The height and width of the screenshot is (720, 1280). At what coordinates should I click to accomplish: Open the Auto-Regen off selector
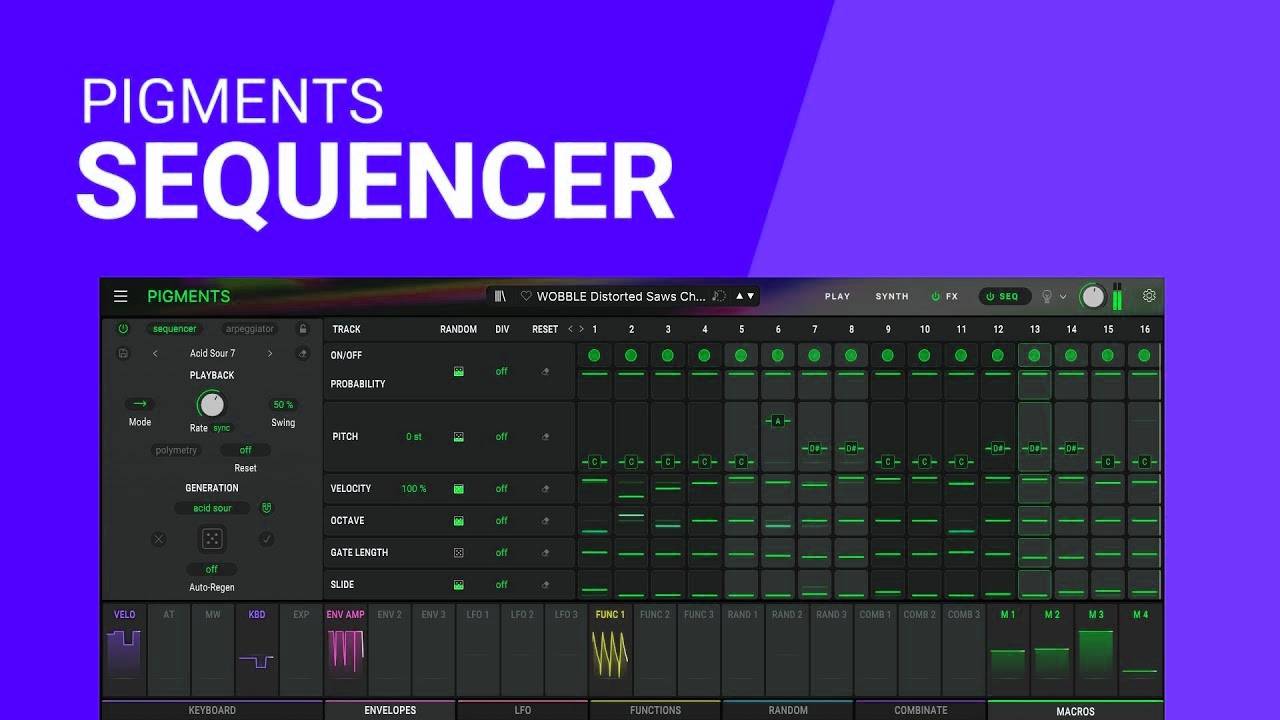point(212,569)
